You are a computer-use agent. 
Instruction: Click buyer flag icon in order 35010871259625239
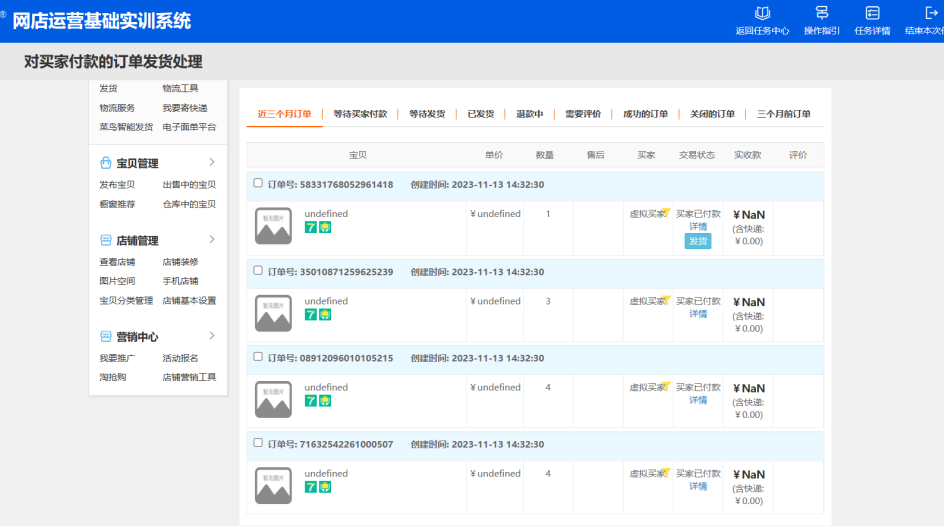[x=666, y=299]
